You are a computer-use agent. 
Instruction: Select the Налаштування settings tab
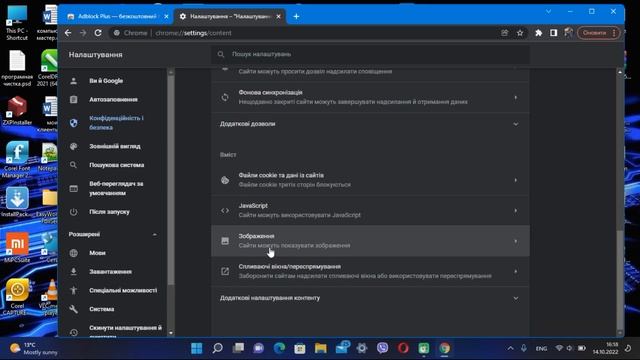(x=231, y=16)
